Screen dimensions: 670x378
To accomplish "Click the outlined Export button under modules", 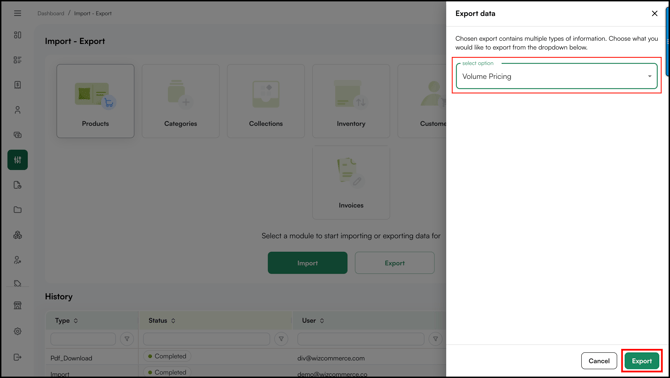I will [394, 263].
